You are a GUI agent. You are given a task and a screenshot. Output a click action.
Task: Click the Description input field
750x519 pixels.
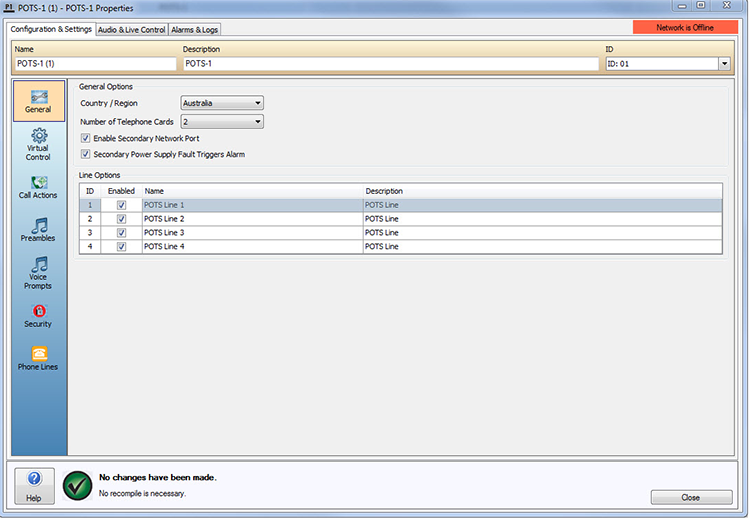point(391,64)
